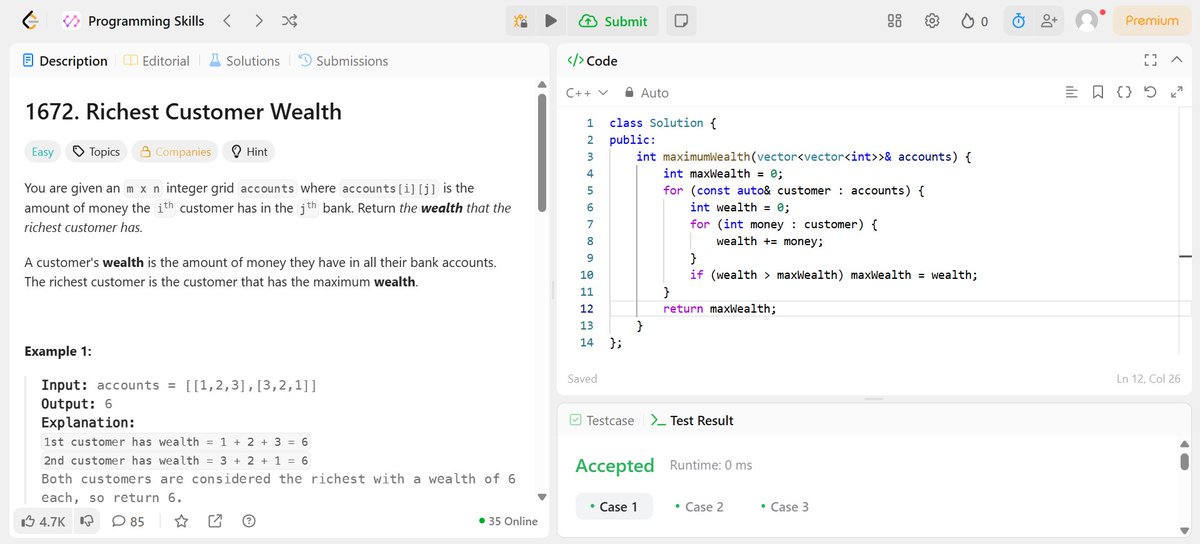The image size is (1200, 544).
Task: Show the Topics tag
Action: click(96, 152)
